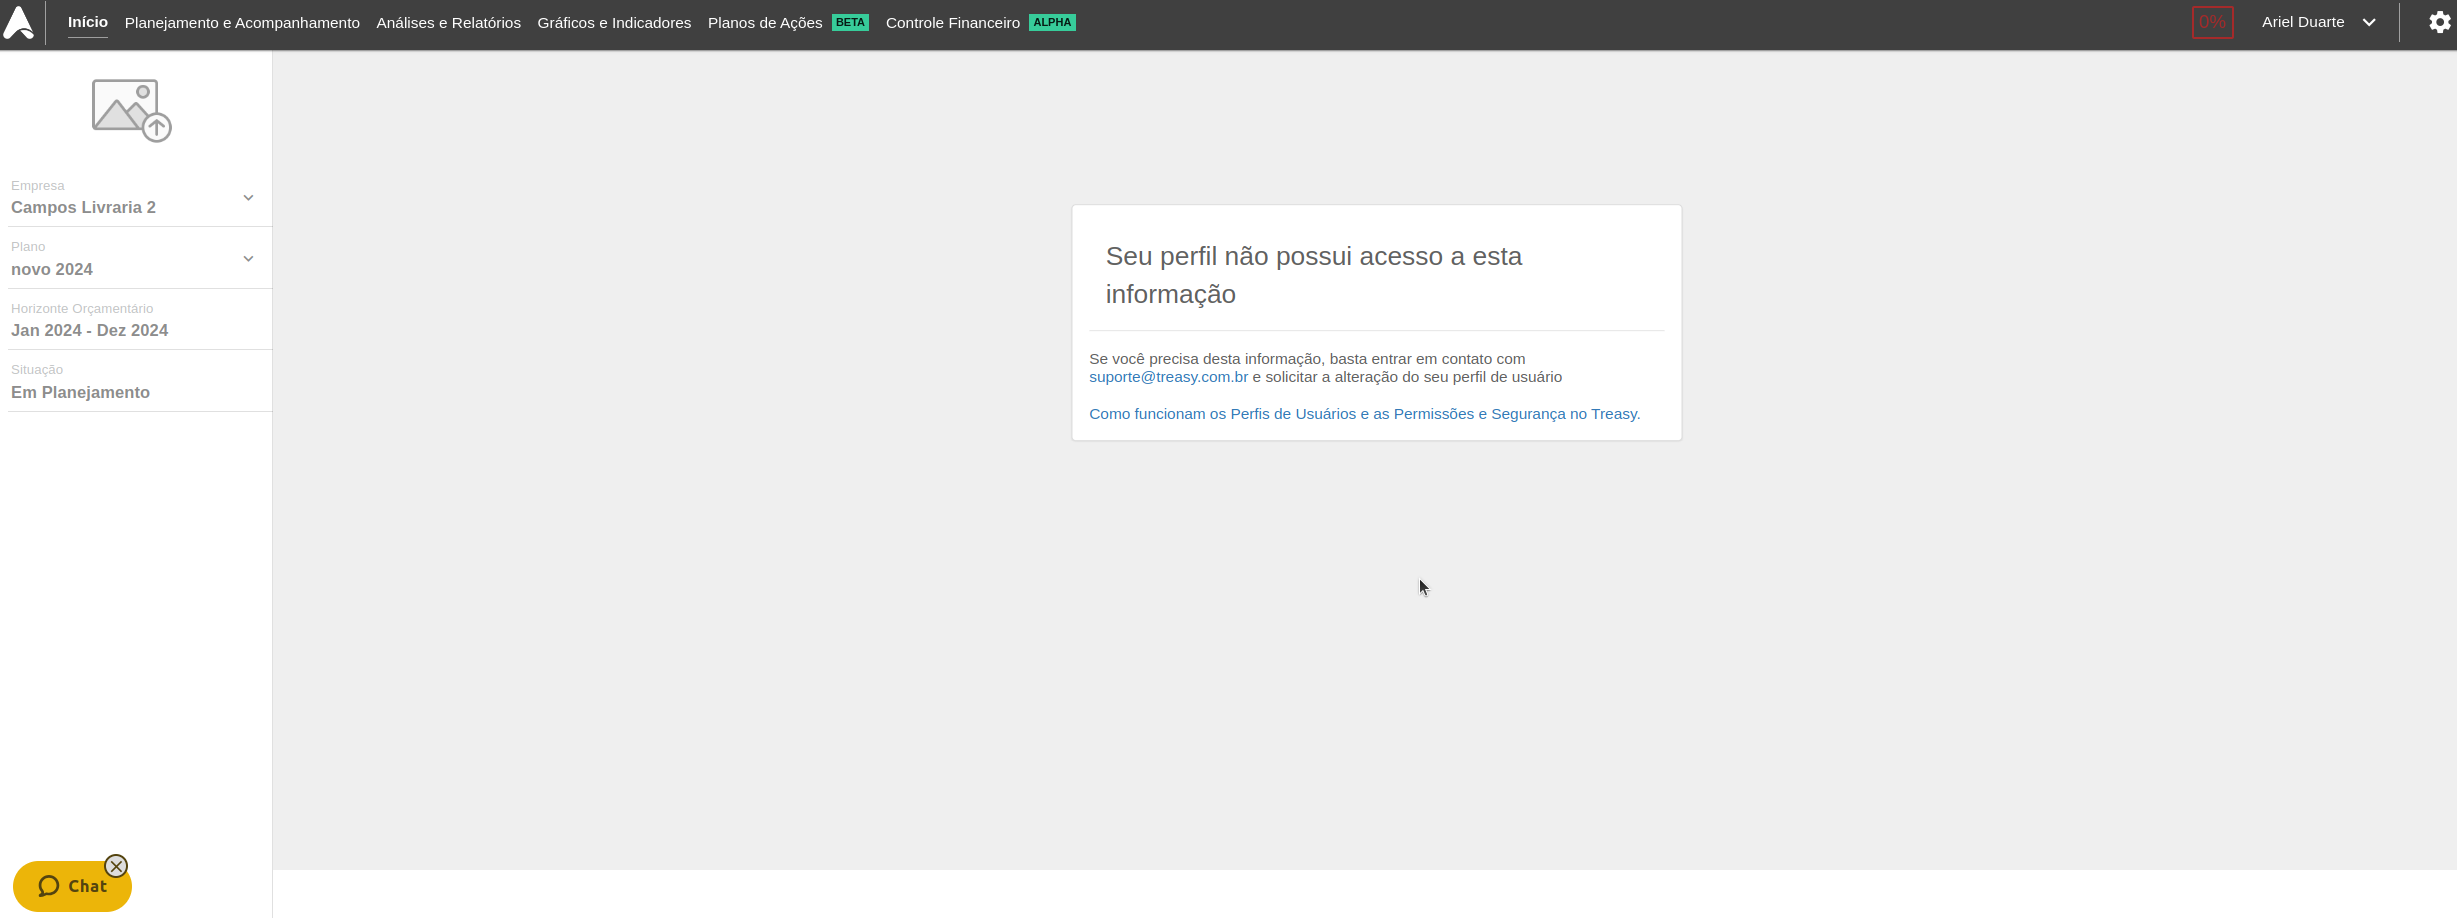Click the 0% progress indicator
2457x918 pixels.
(x=2212, y=22)
